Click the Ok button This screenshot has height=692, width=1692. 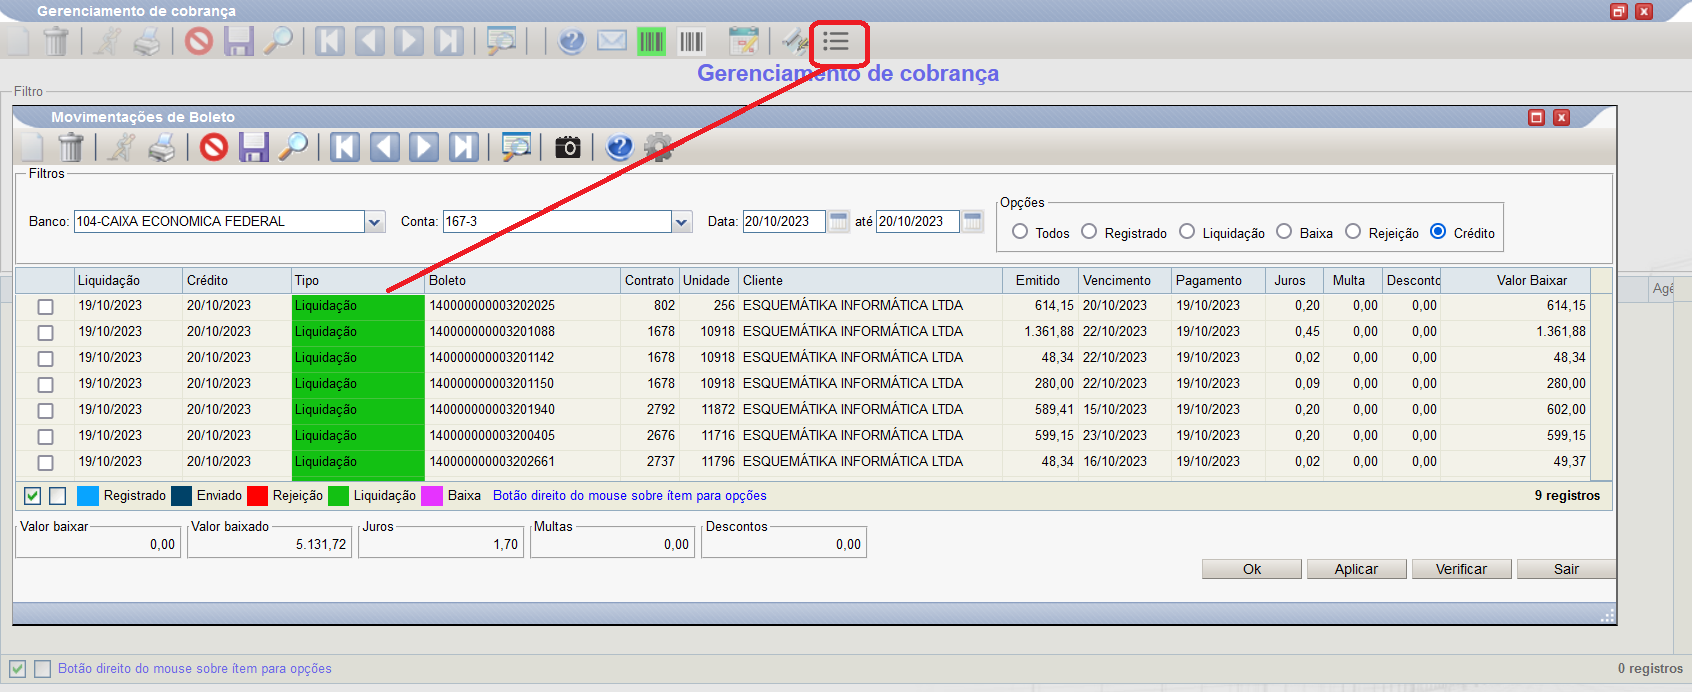(1252, 569)
